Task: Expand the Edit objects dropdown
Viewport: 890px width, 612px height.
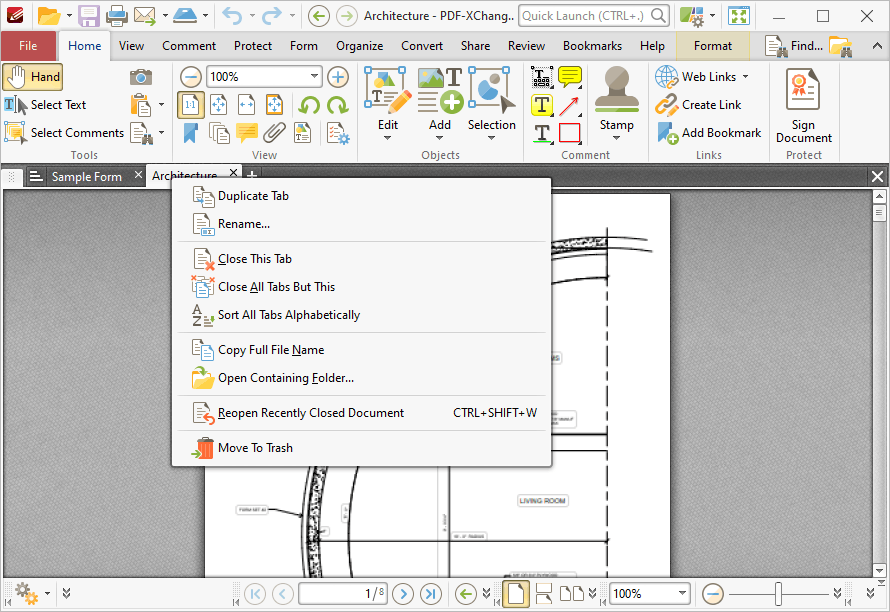Action: 388,138
